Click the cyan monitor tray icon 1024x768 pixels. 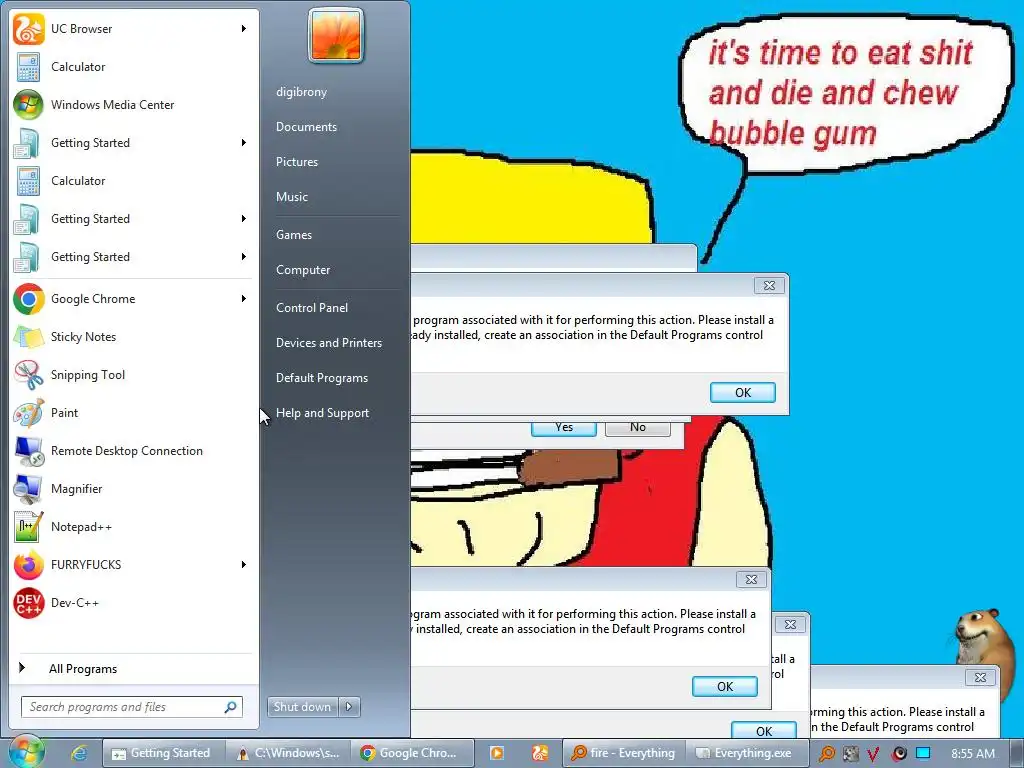coord(923,753)
